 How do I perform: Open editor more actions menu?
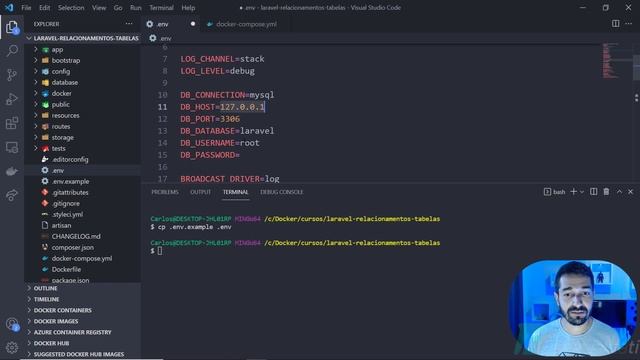click(629, 24)
